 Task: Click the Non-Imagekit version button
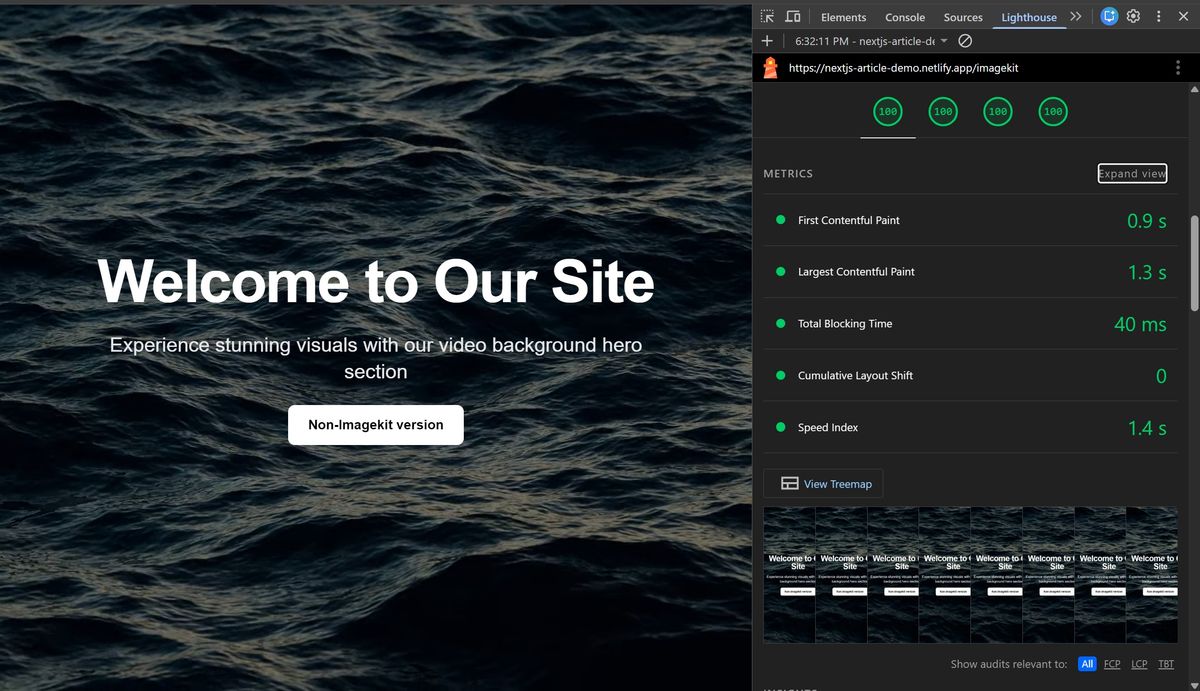[376, 425]
